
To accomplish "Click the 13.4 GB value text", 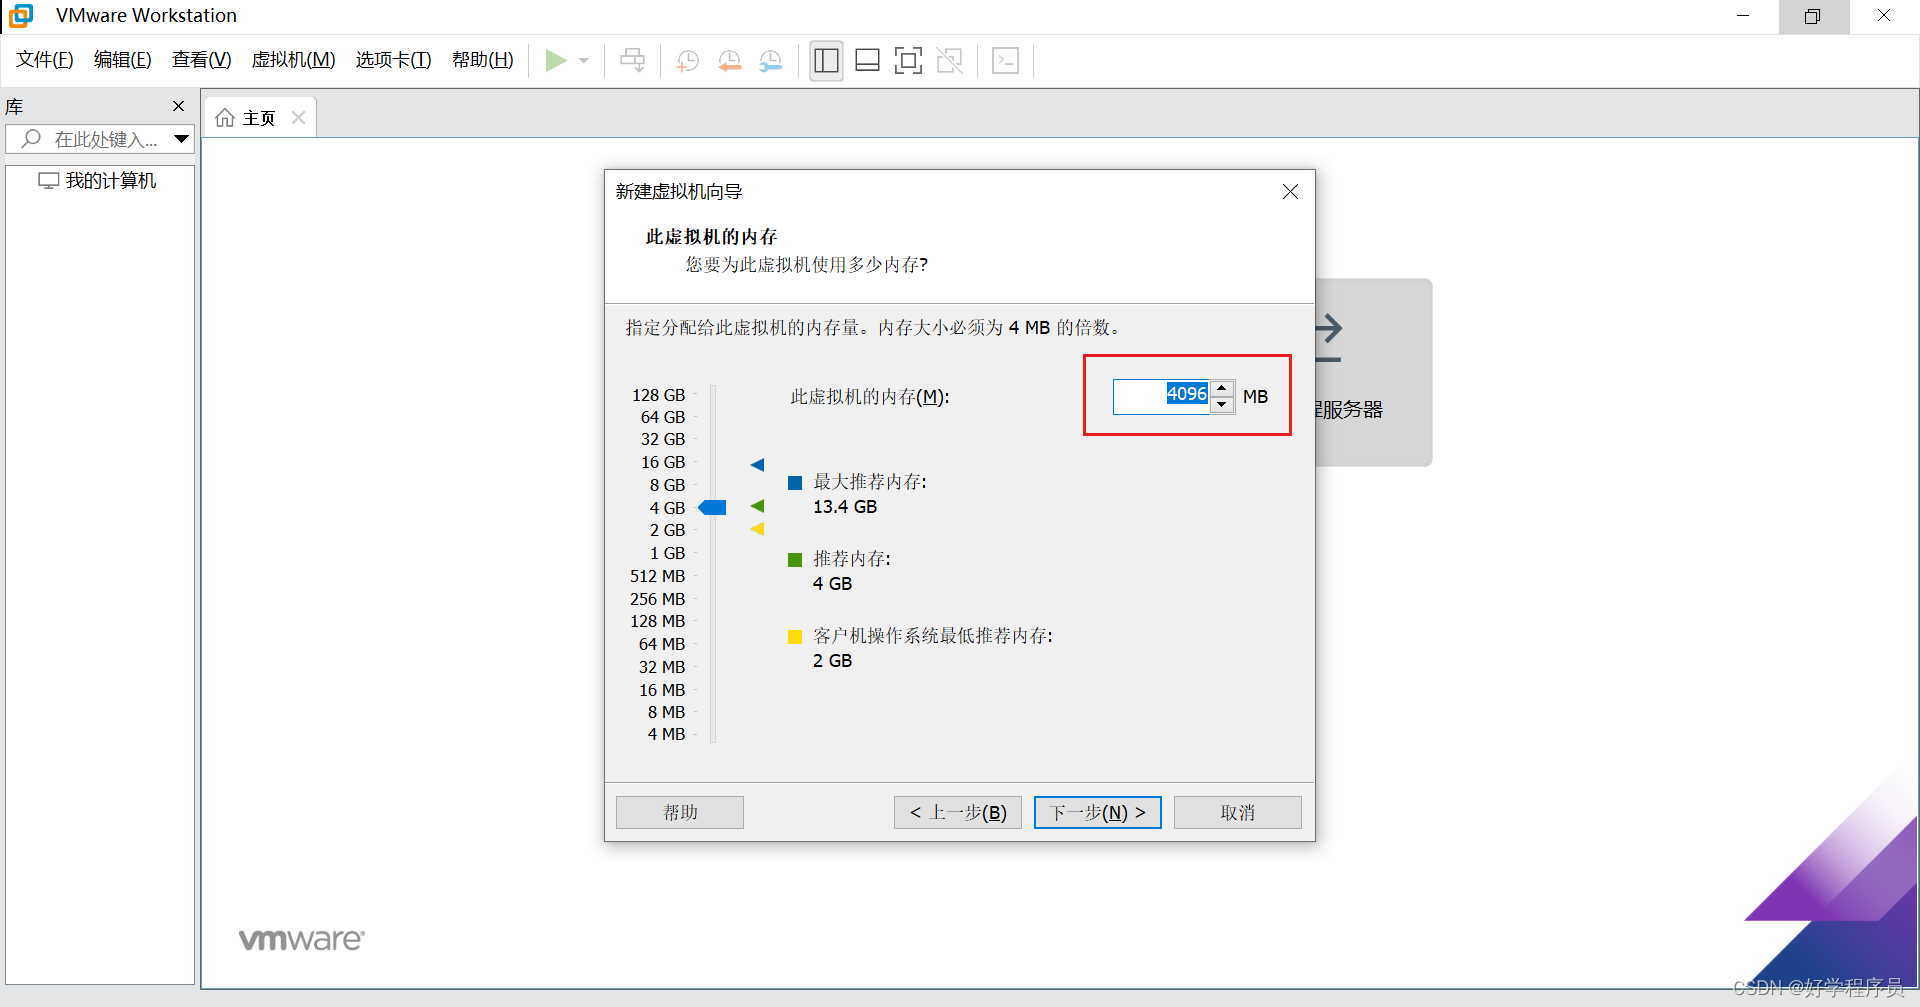I will 845,507.
